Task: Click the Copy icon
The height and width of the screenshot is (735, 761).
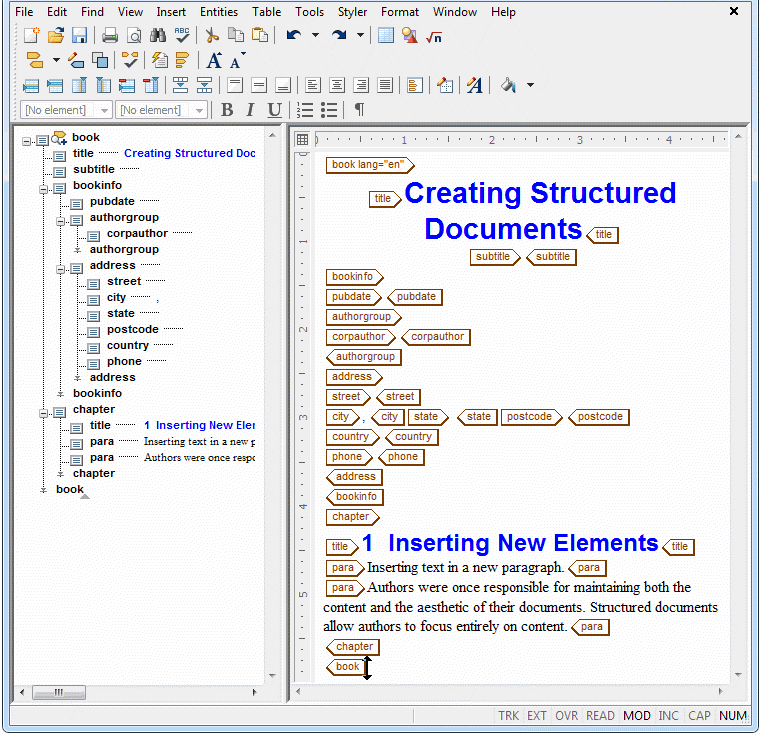Action: click(x=236, y=35)
